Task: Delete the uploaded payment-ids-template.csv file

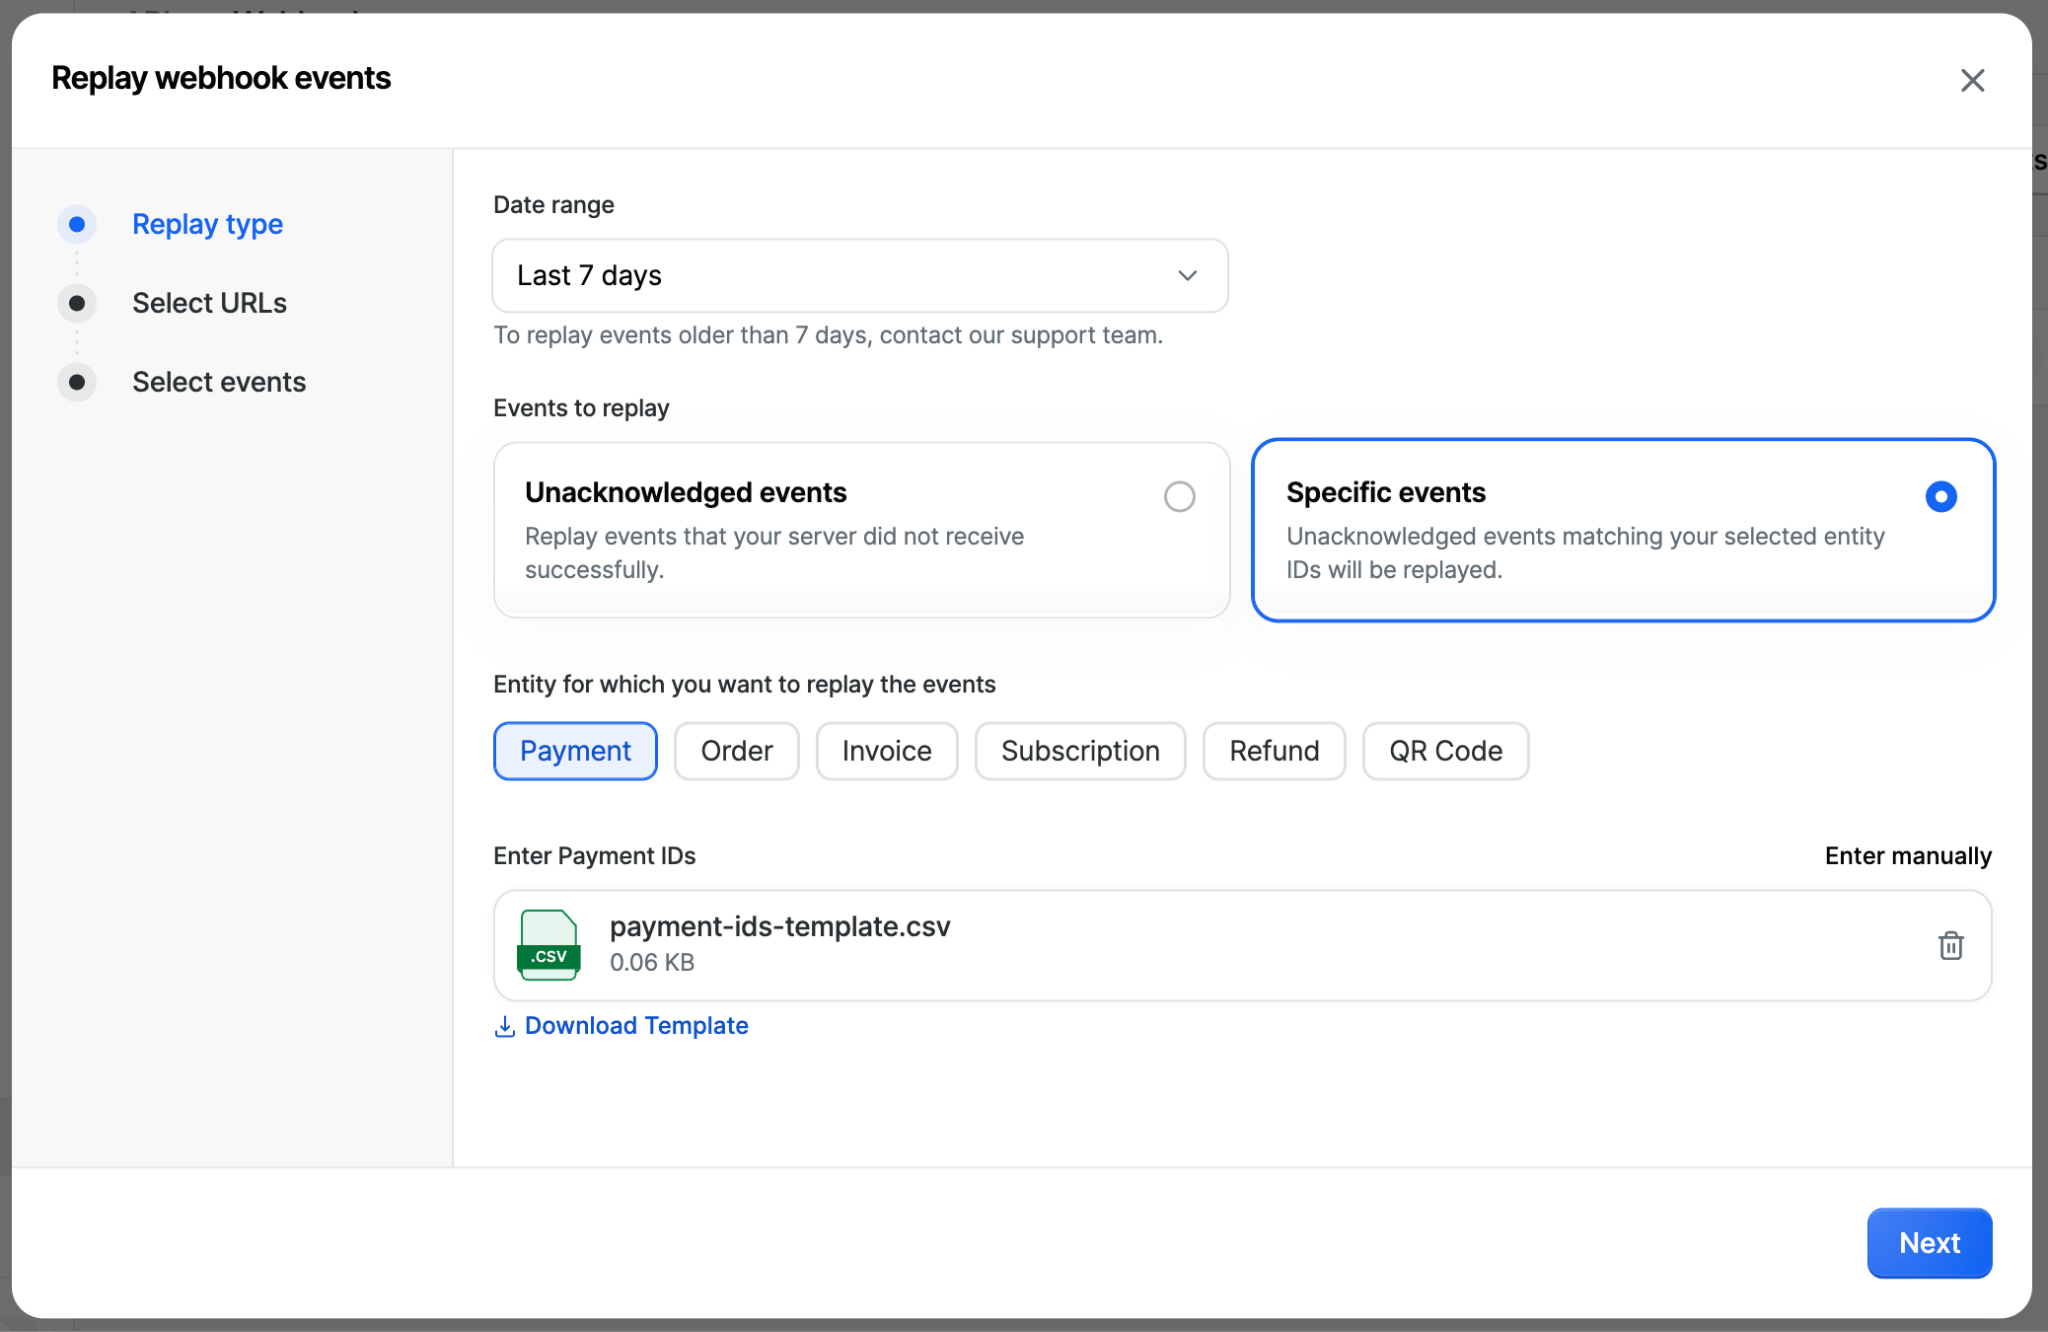Action: (x=1950, y=945)
